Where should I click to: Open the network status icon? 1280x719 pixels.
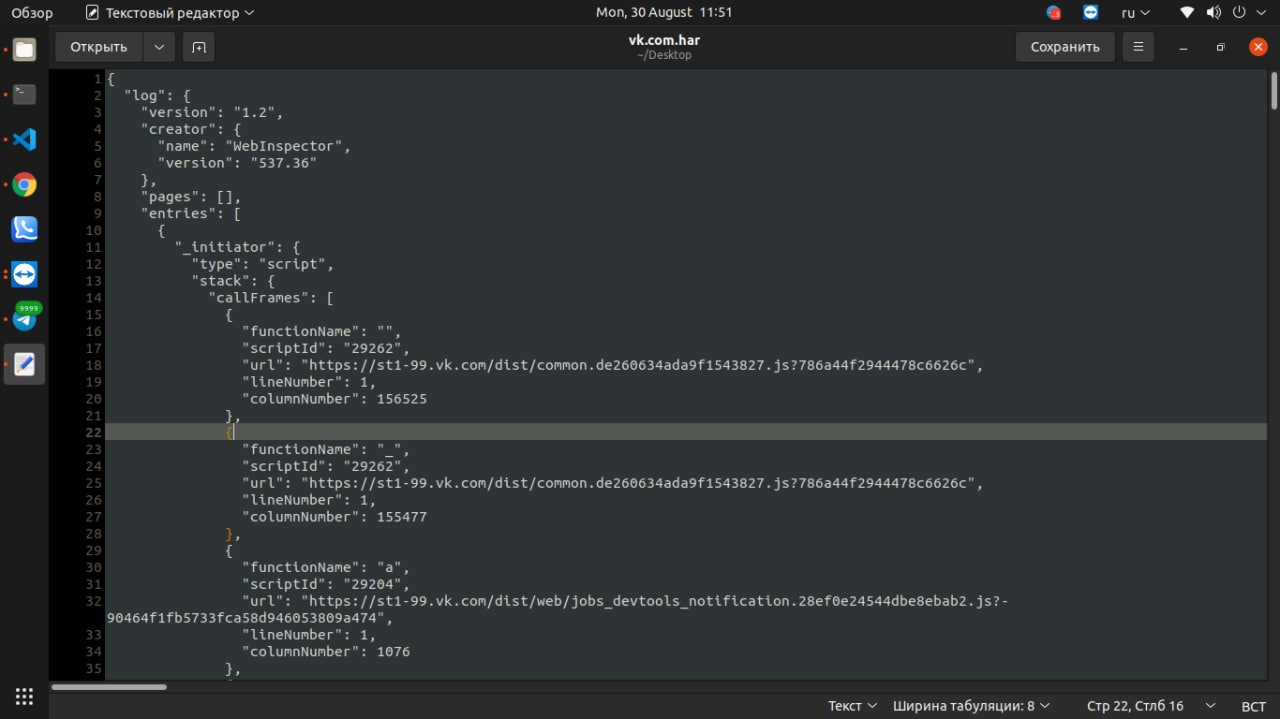tap(1187, 13)
